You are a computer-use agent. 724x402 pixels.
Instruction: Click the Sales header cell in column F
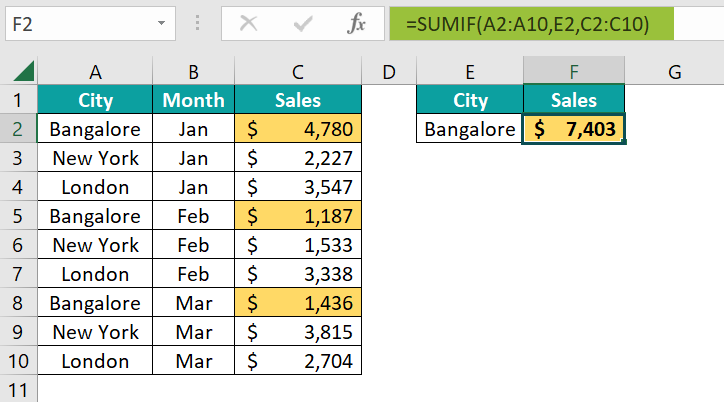point(574,100)
